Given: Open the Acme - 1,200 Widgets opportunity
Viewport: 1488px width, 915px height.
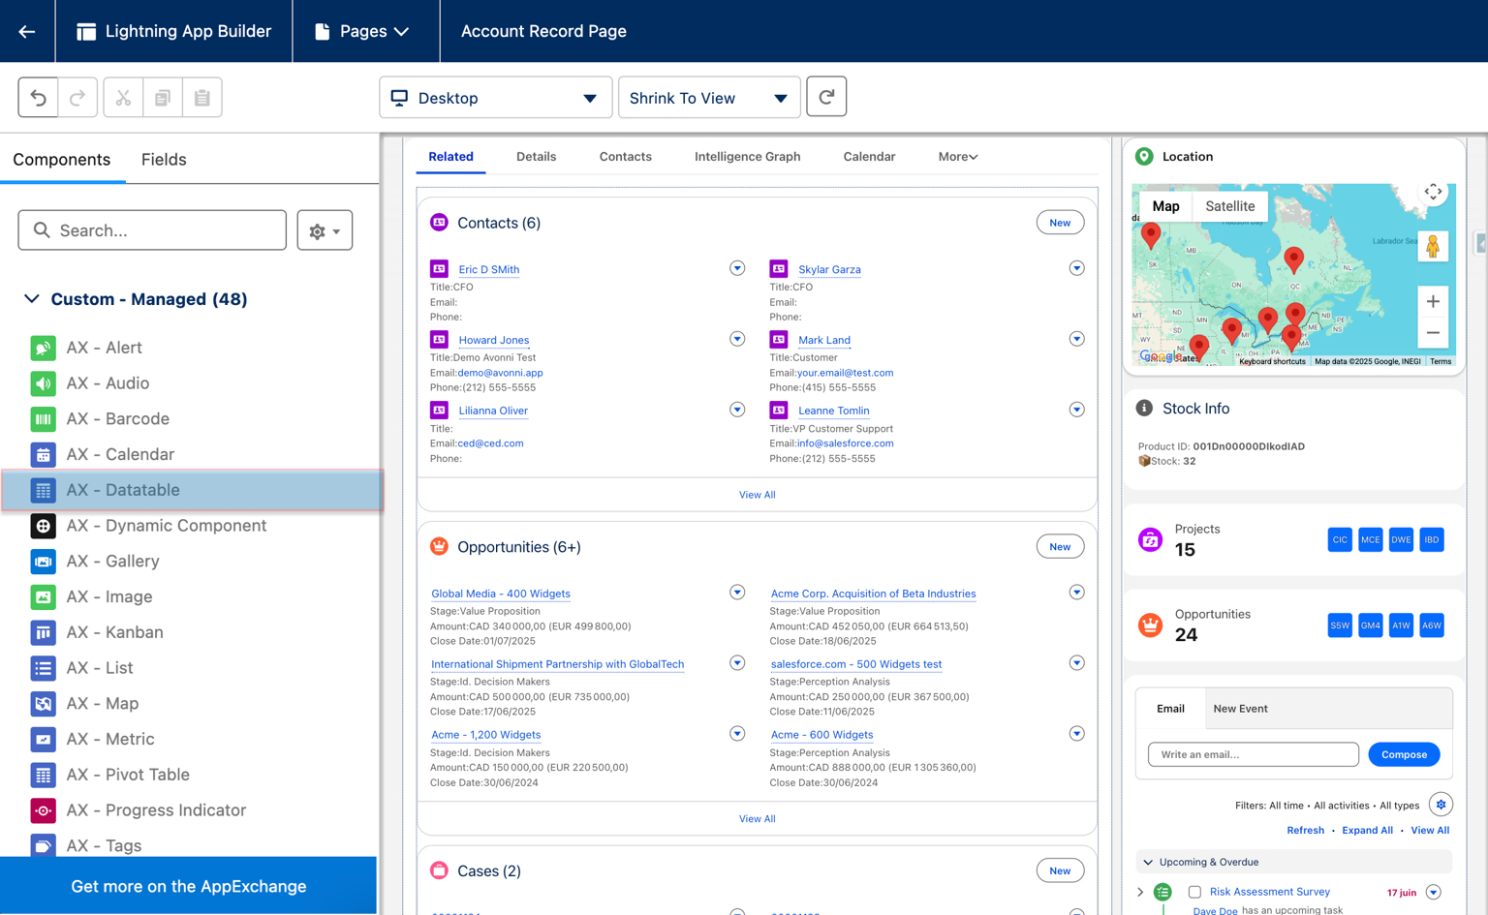Looking at the screenshot, I should pos(486,735).
